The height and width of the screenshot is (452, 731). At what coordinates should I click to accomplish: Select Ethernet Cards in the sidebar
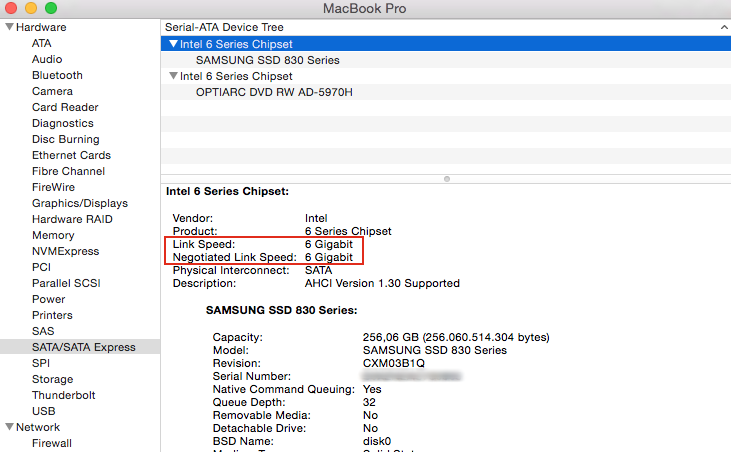pos(71,155)
